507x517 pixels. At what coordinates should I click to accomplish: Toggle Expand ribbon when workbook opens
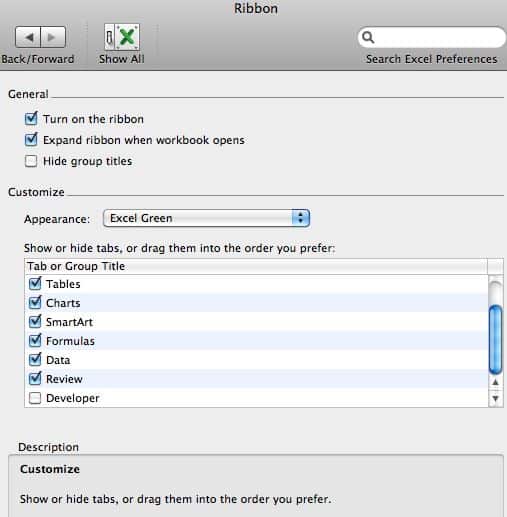coord(31,139)
